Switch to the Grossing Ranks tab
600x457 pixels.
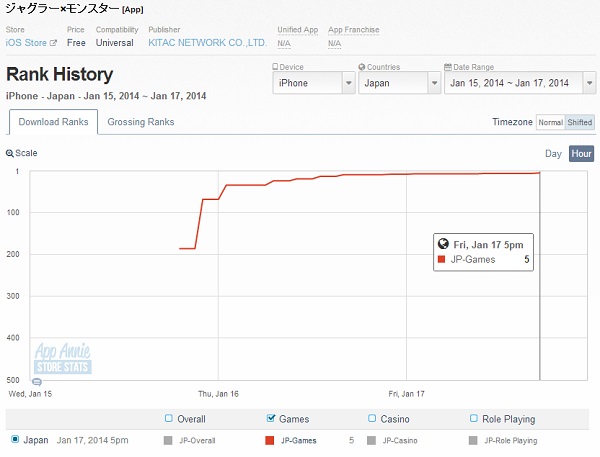(141, 122)
